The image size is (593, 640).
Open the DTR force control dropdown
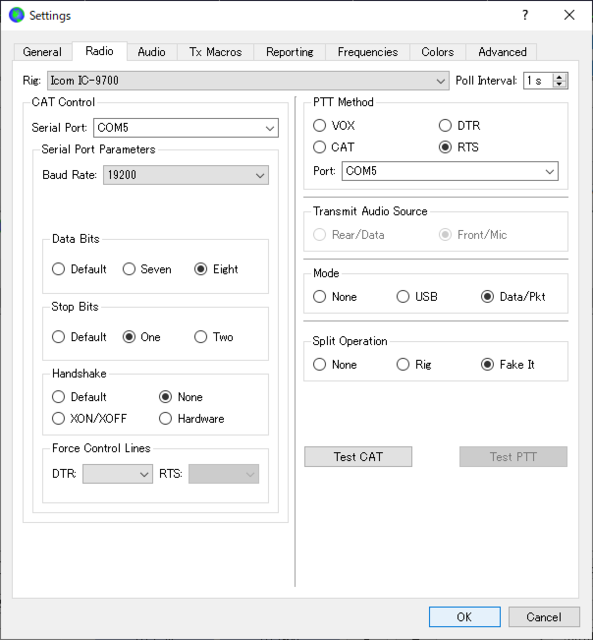118,474
